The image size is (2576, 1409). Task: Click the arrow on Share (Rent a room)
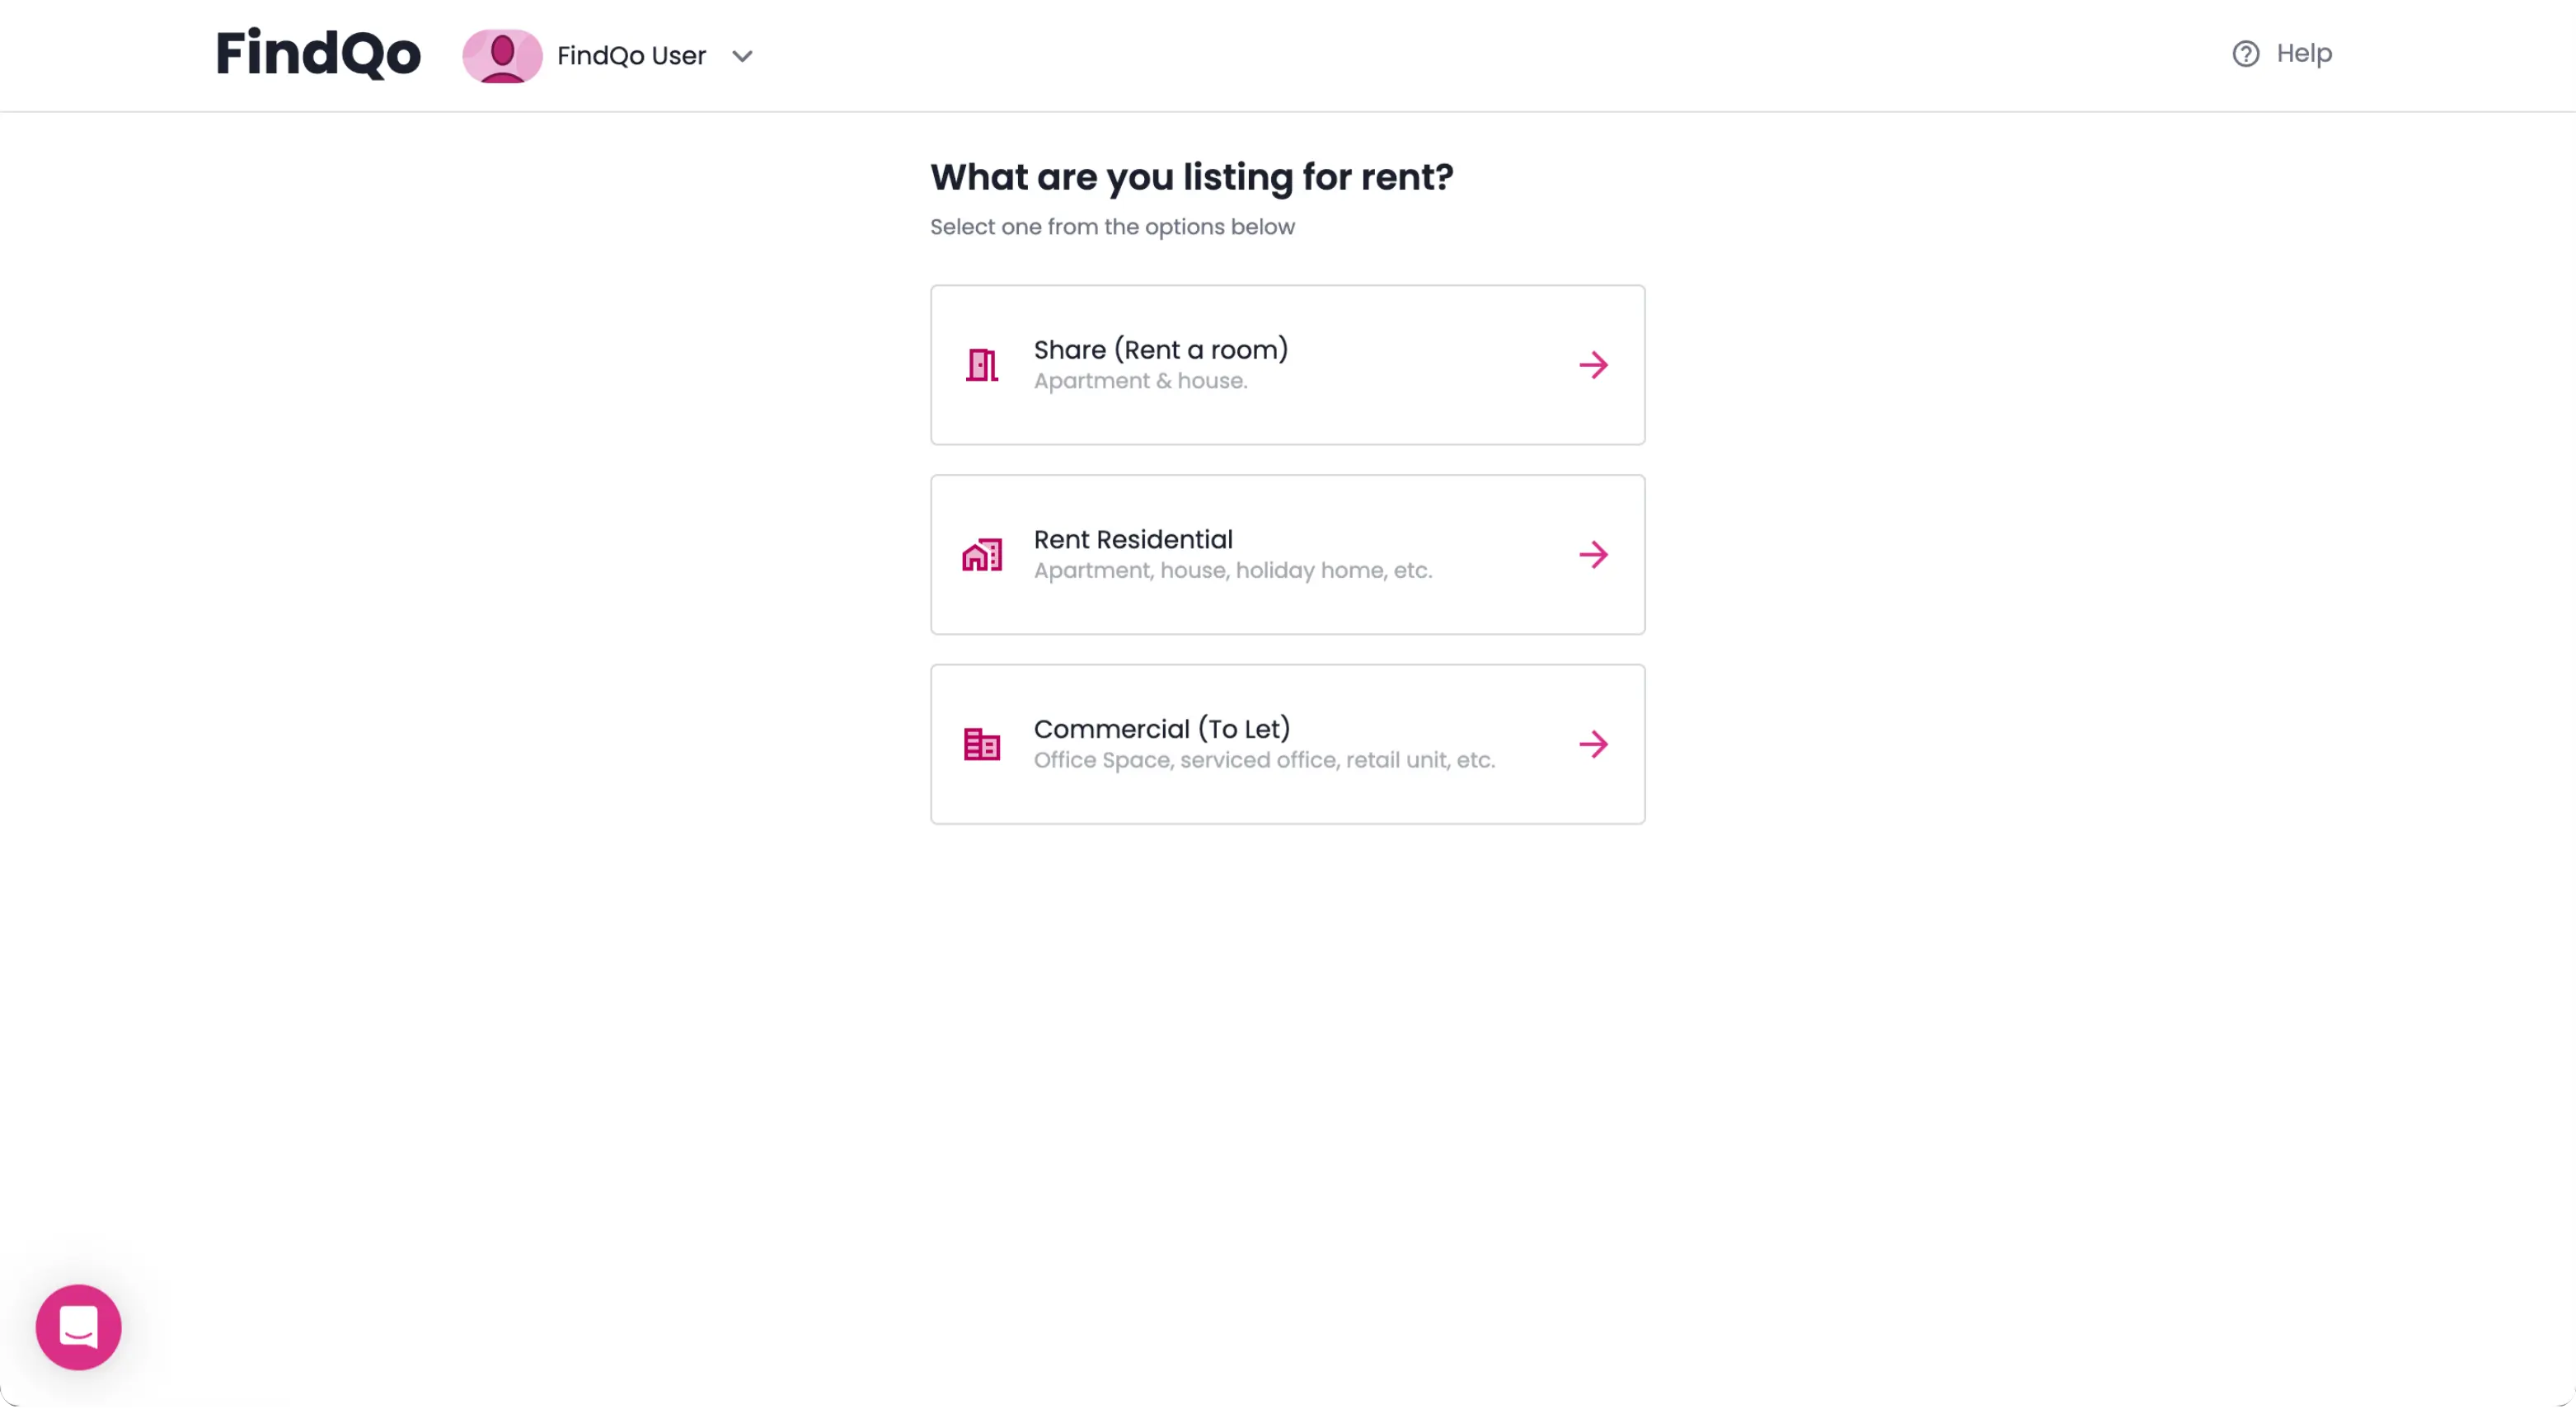1594,365
